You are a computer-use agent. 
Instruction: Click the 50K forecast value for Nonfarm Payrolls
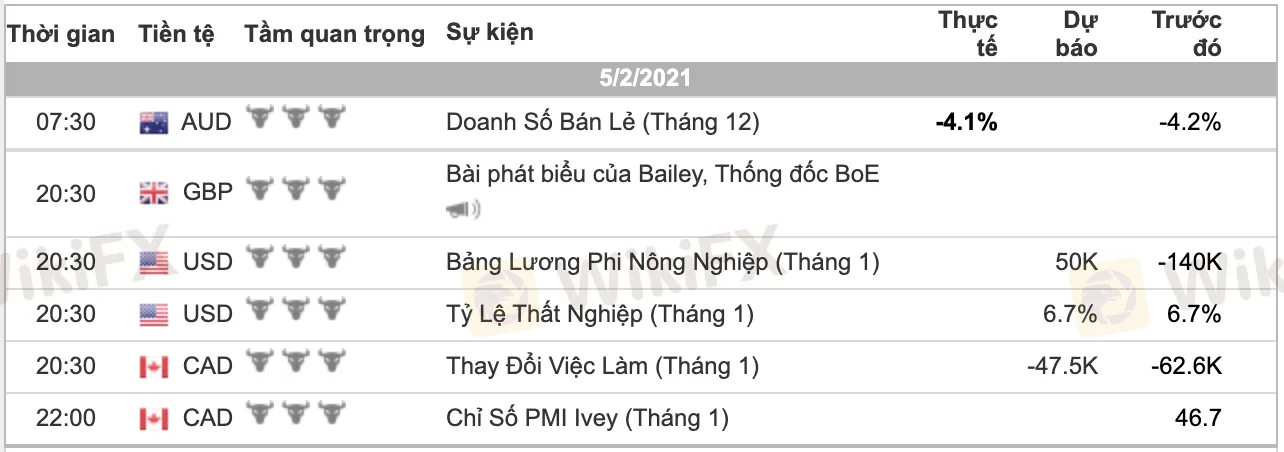1075,263
